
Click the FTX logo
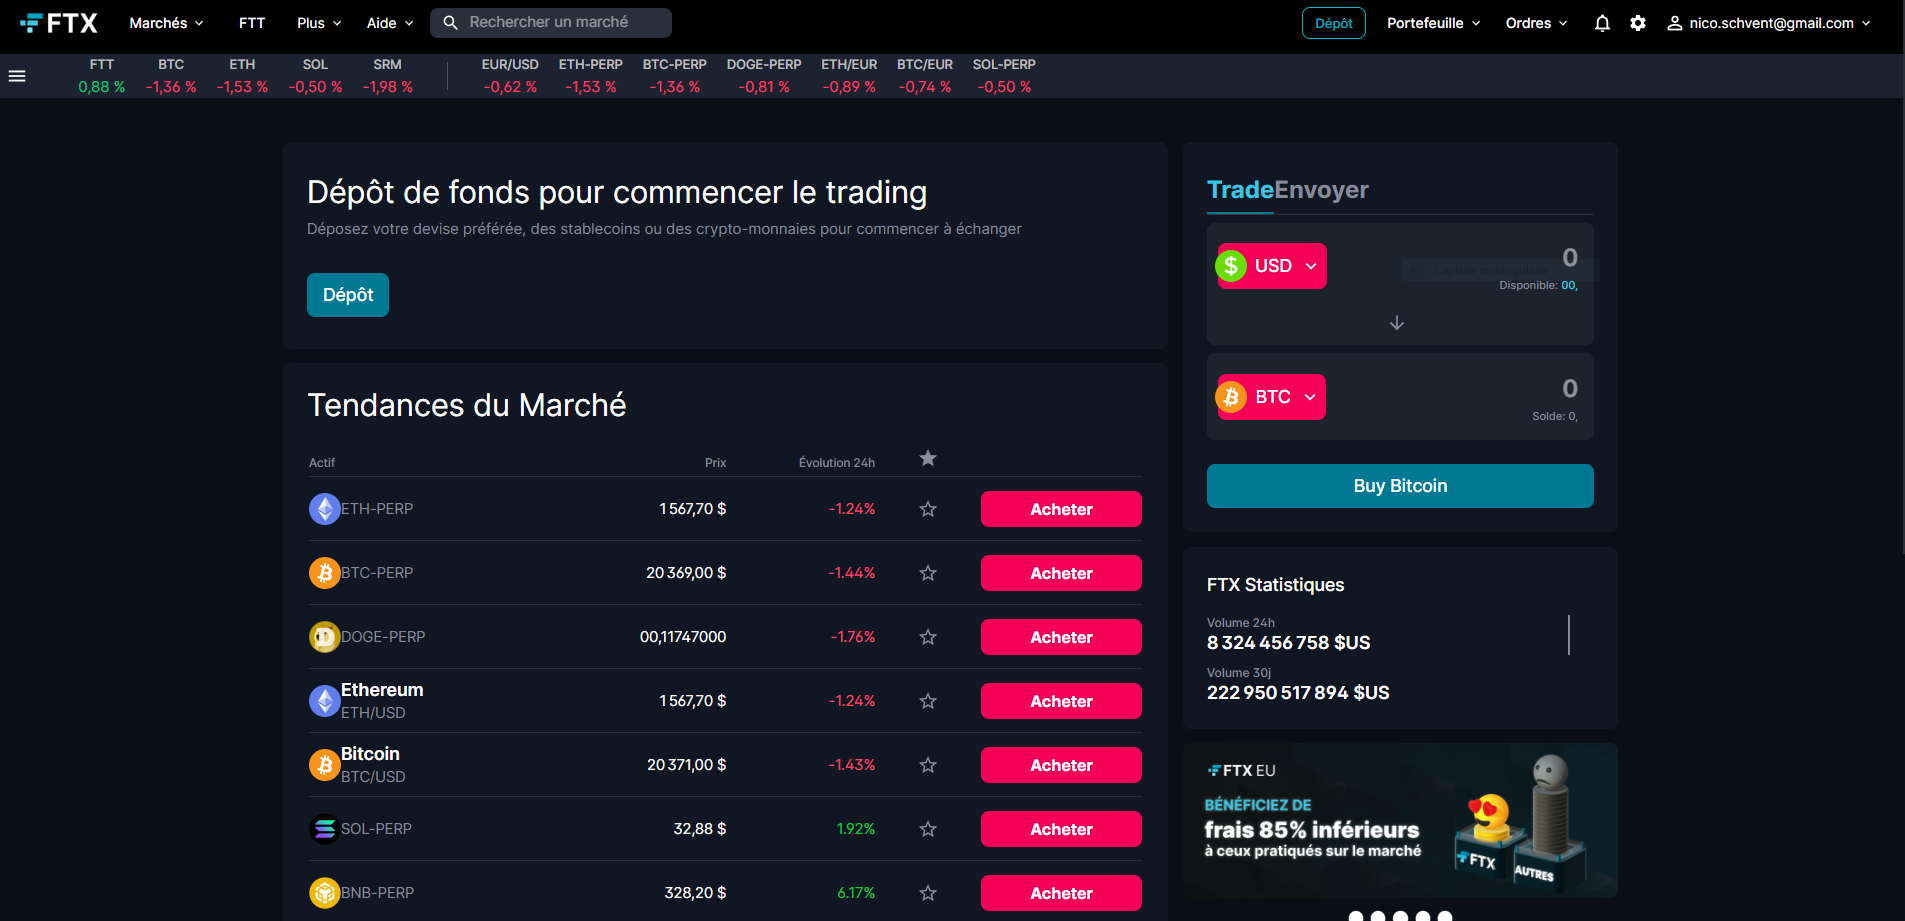[59, 23]
